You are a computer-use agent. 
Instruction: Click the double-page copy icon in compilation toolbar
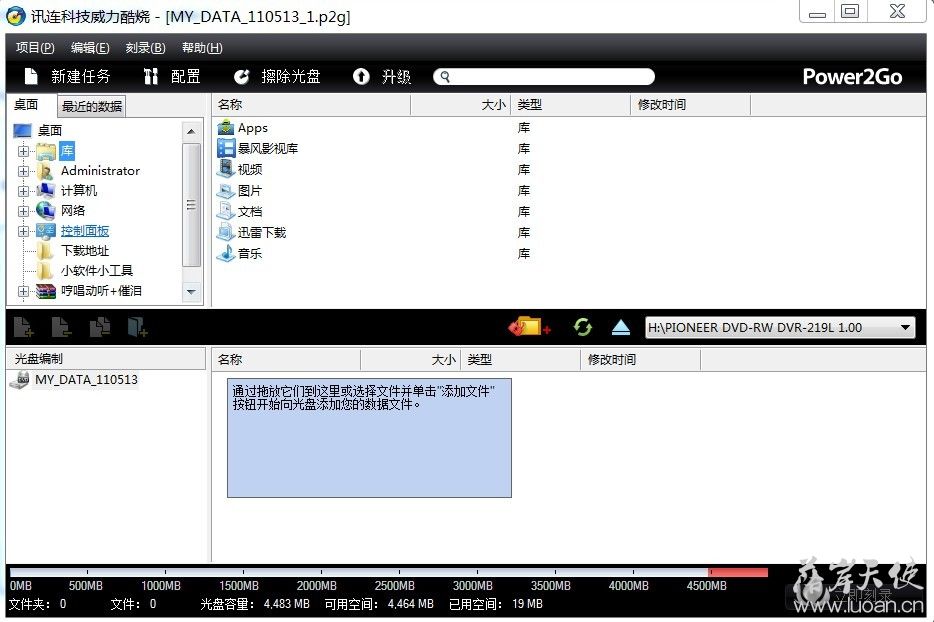coord(99,327)
